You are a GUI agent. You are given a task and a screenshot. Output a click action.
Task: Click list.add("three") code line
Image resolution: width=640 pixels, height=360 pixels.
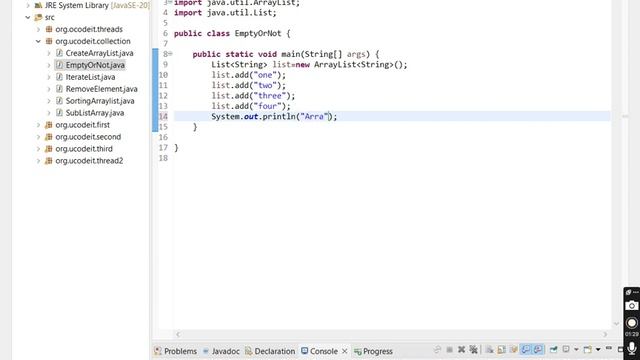pyautogui.click(x=253, y=96)
